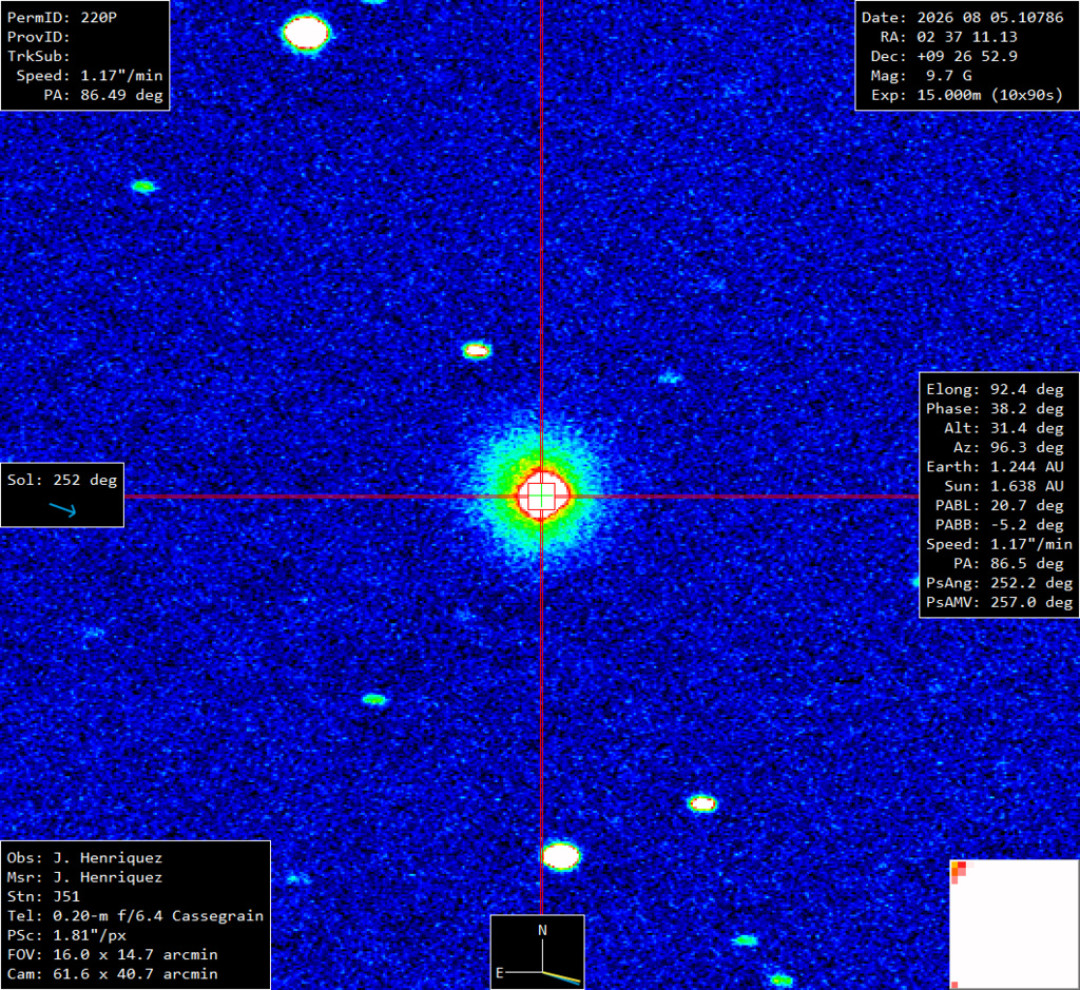Click the 'Date: 2026 08 05.10786' line
Image resolution: width=1080 pixels, height=990 pixels.
tap(962, 18)
